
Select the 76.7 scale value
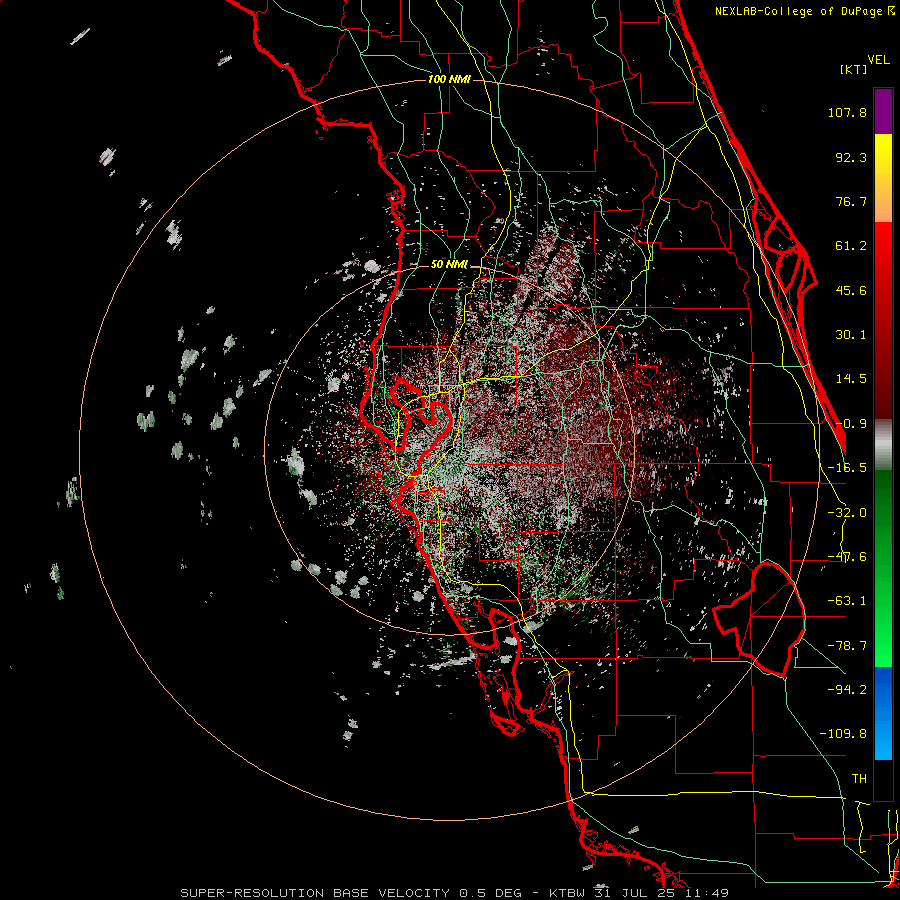pyautogui.click(x=851, y=201)
